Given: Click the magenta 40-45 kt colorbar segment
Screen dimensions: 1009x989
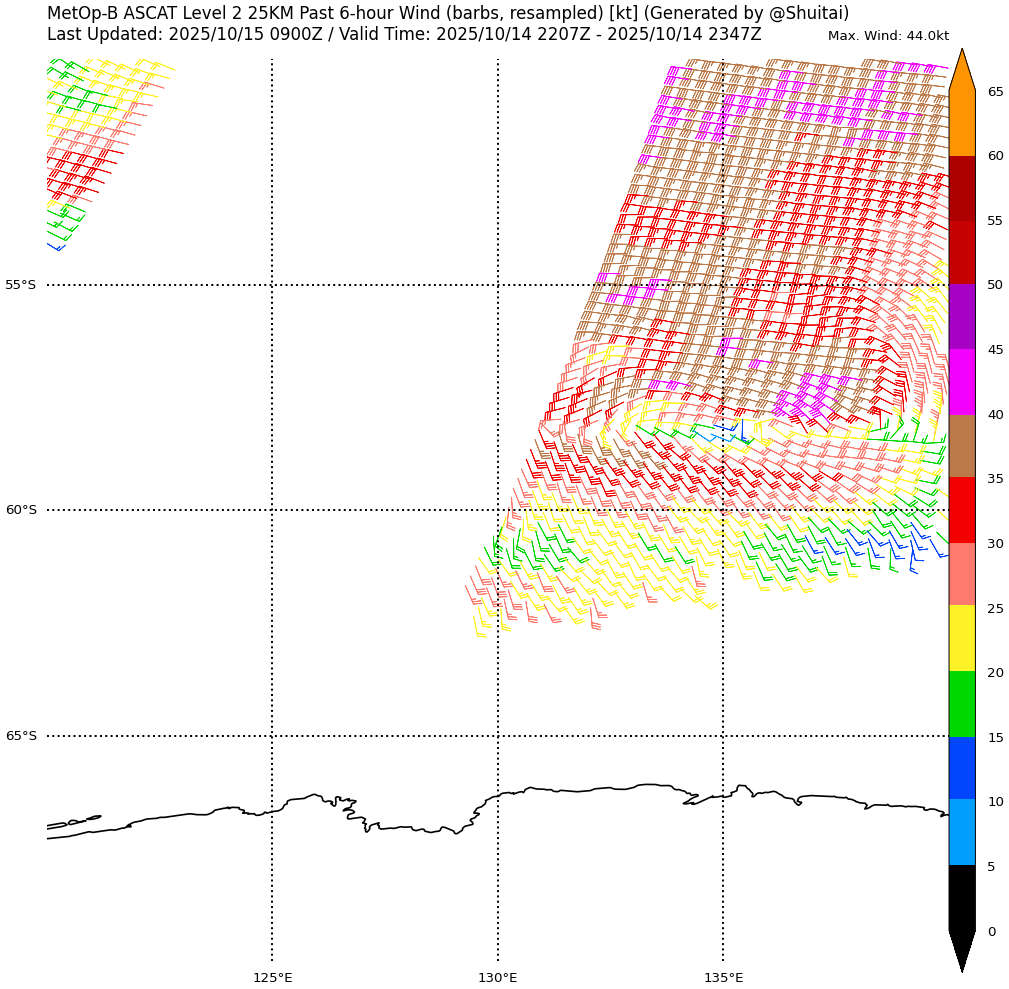Looking at the screenshot, I should click(961, 382).
